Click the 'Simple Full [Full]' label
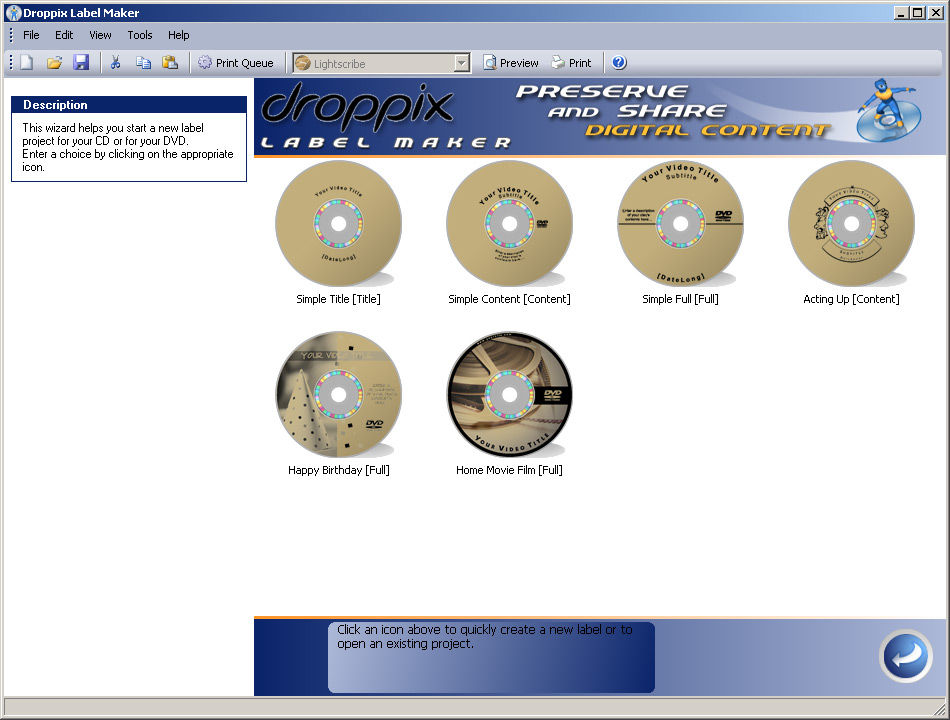950x720 pixels. click(x=680, y=299)
